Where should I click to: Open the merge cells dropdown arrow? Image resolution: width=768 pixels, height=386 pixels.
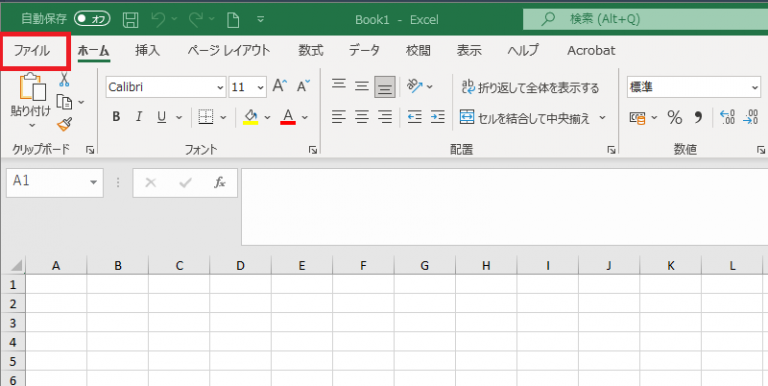tap(602, 118)
